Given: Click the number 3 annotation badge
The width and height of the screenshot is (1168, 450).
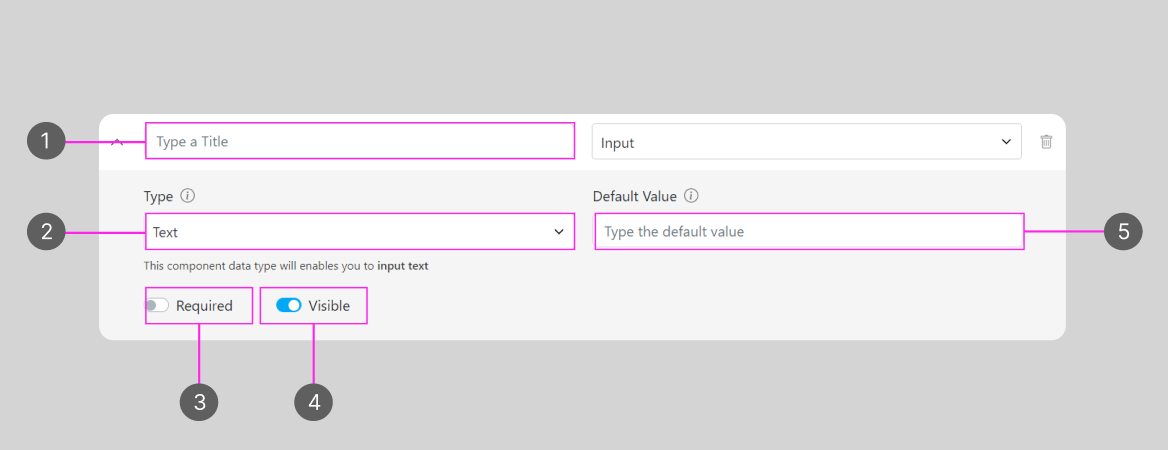Looking at the screenshot, I should point(199,402).
